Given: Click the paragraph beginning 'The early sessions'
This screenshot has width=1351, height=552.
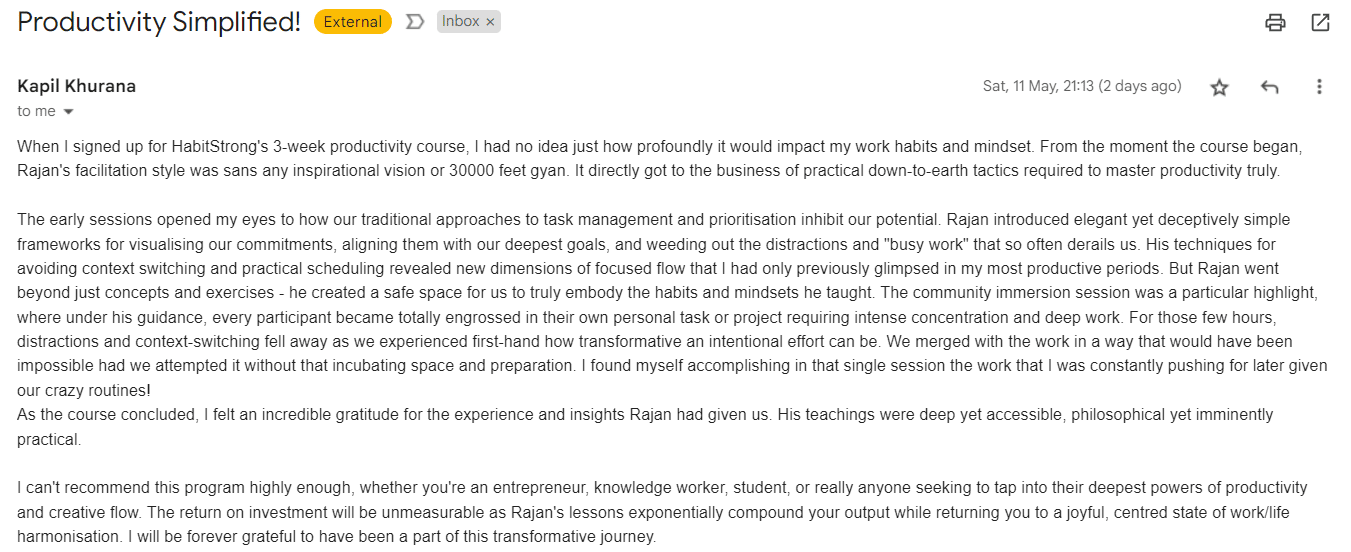Looking at the screenshot, I should (x=672, y=304).
